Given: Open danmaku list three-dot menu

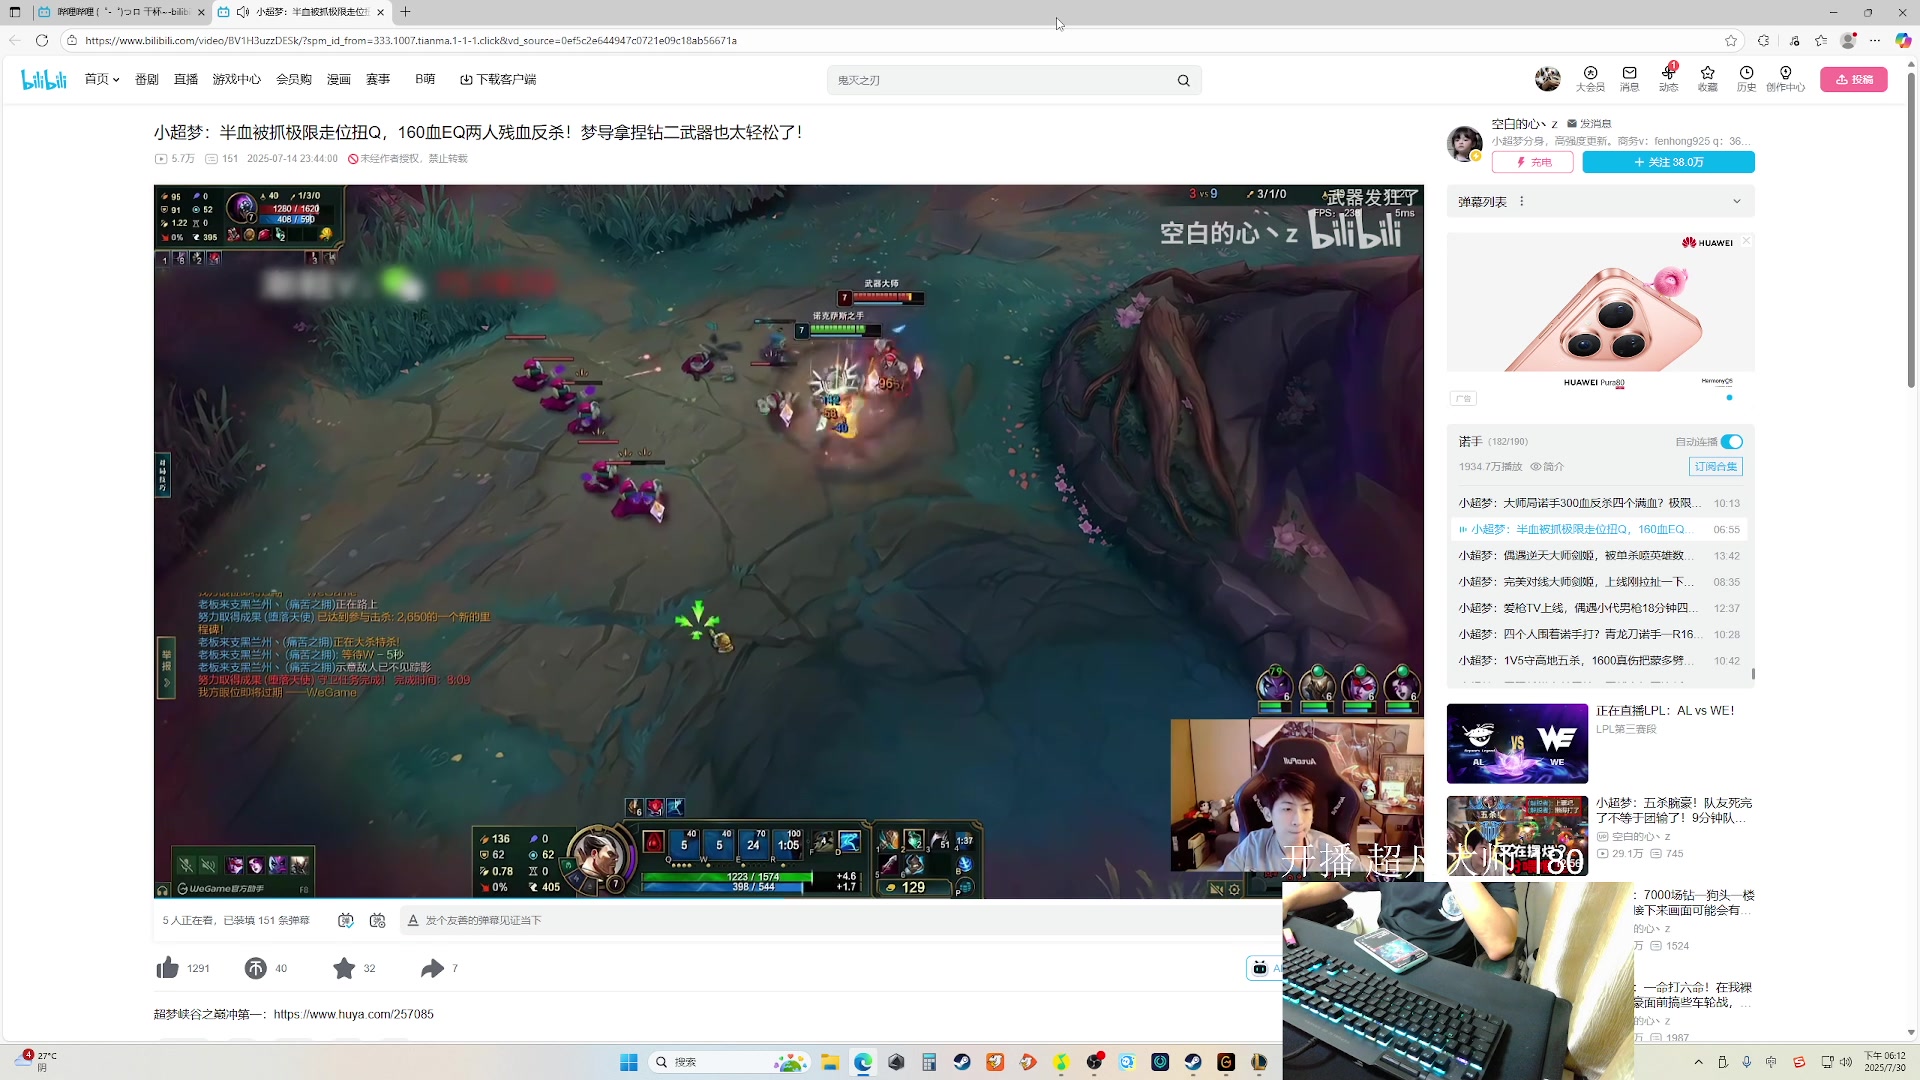Looking at the screenshot, I should 1522,201.
